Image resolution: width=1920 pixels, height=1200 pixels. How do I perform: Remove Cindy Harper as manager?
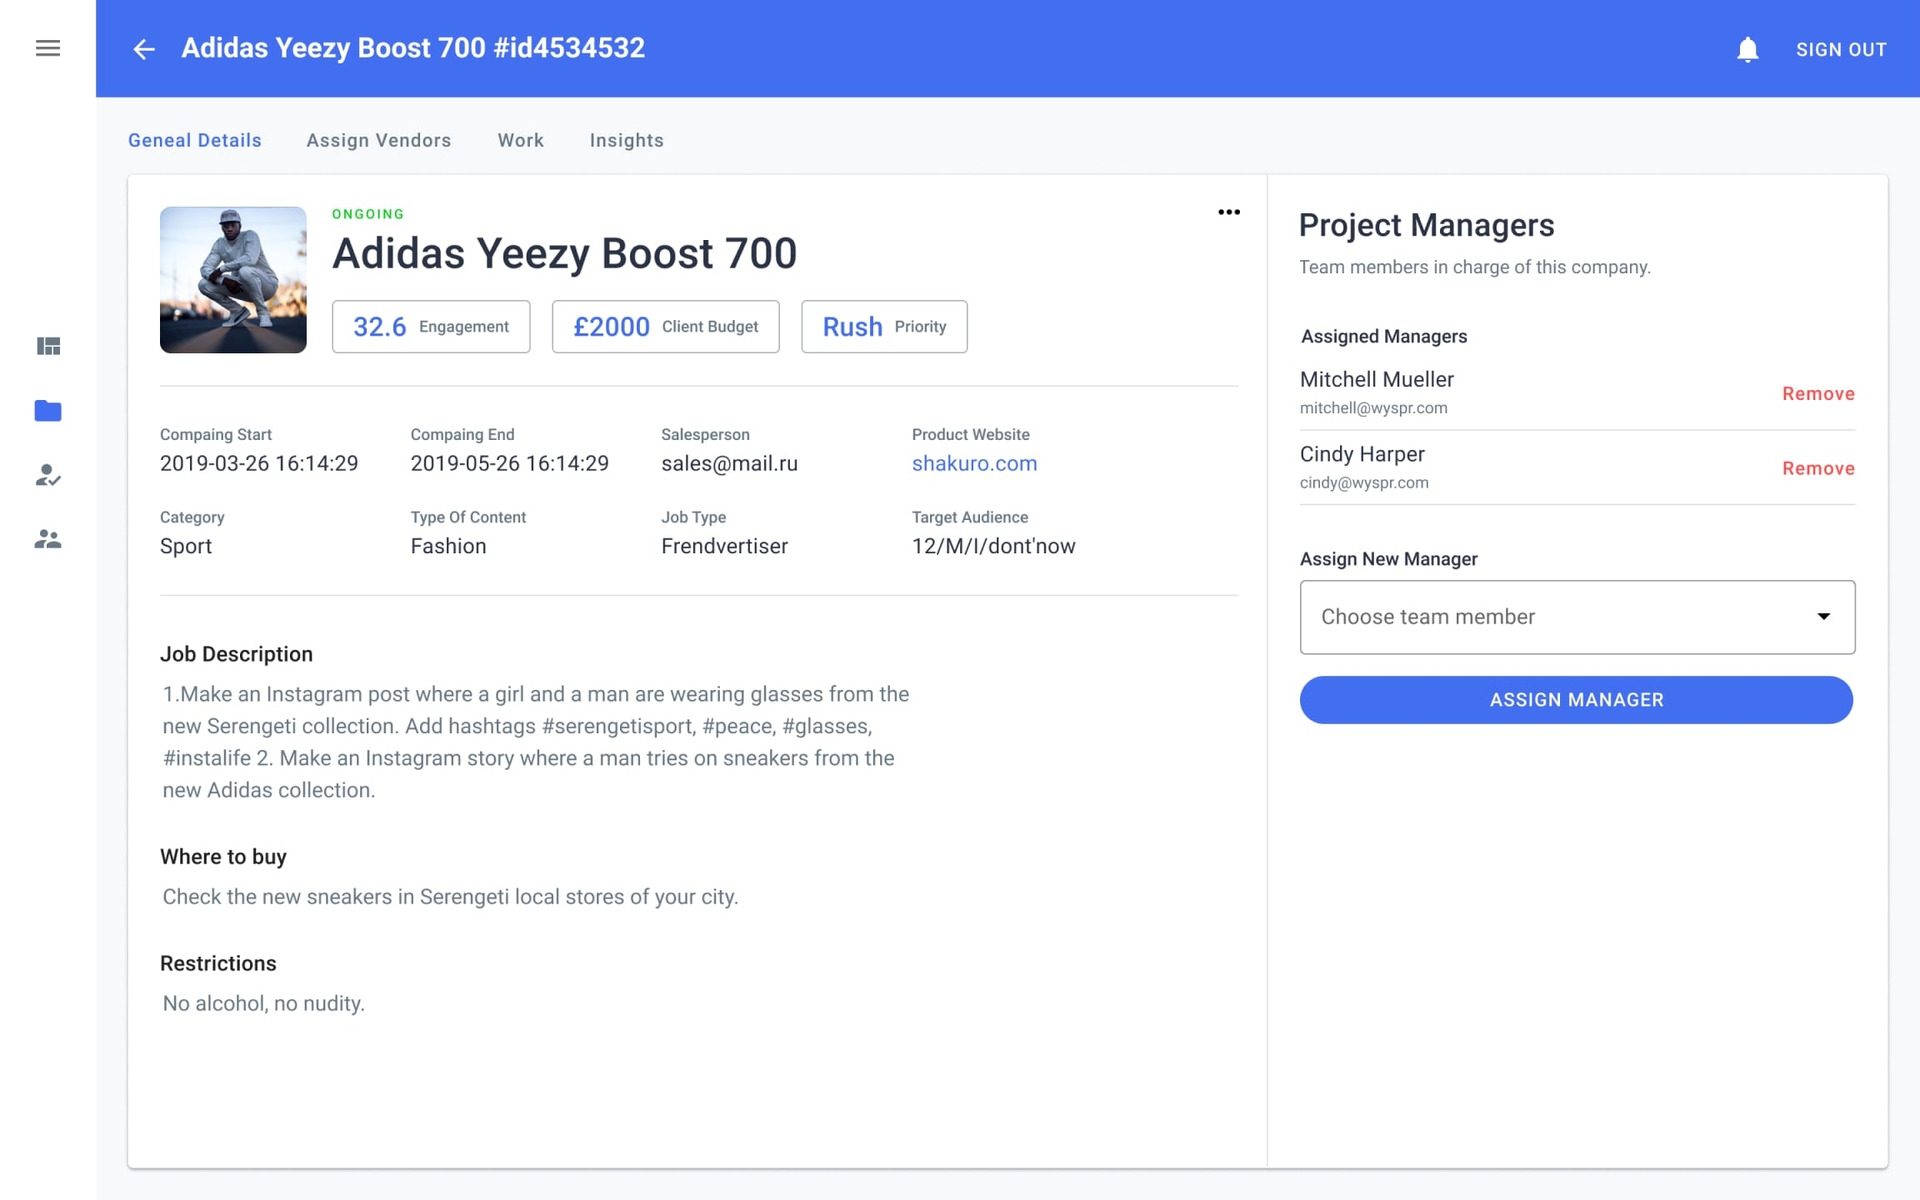click(x=1818, y=468)
